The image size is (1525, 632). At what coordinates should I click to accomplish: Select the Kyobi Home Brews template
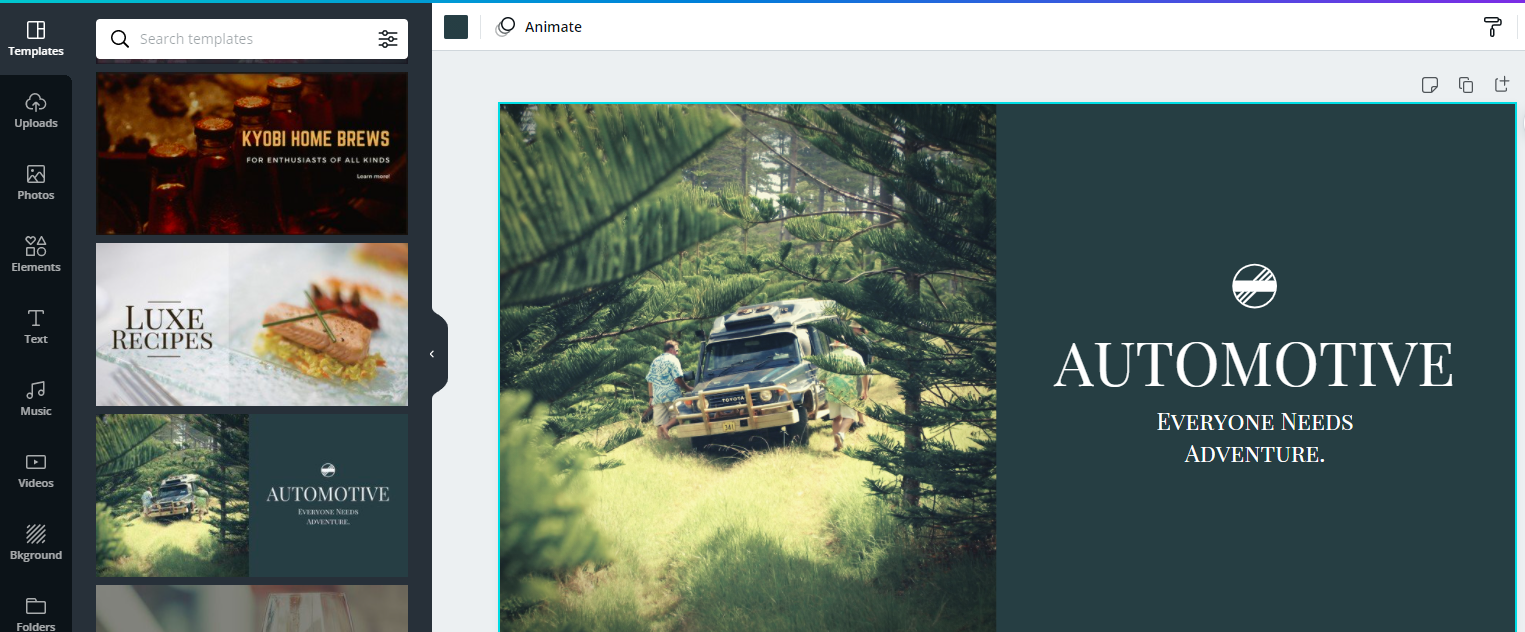tap(252, 153)
